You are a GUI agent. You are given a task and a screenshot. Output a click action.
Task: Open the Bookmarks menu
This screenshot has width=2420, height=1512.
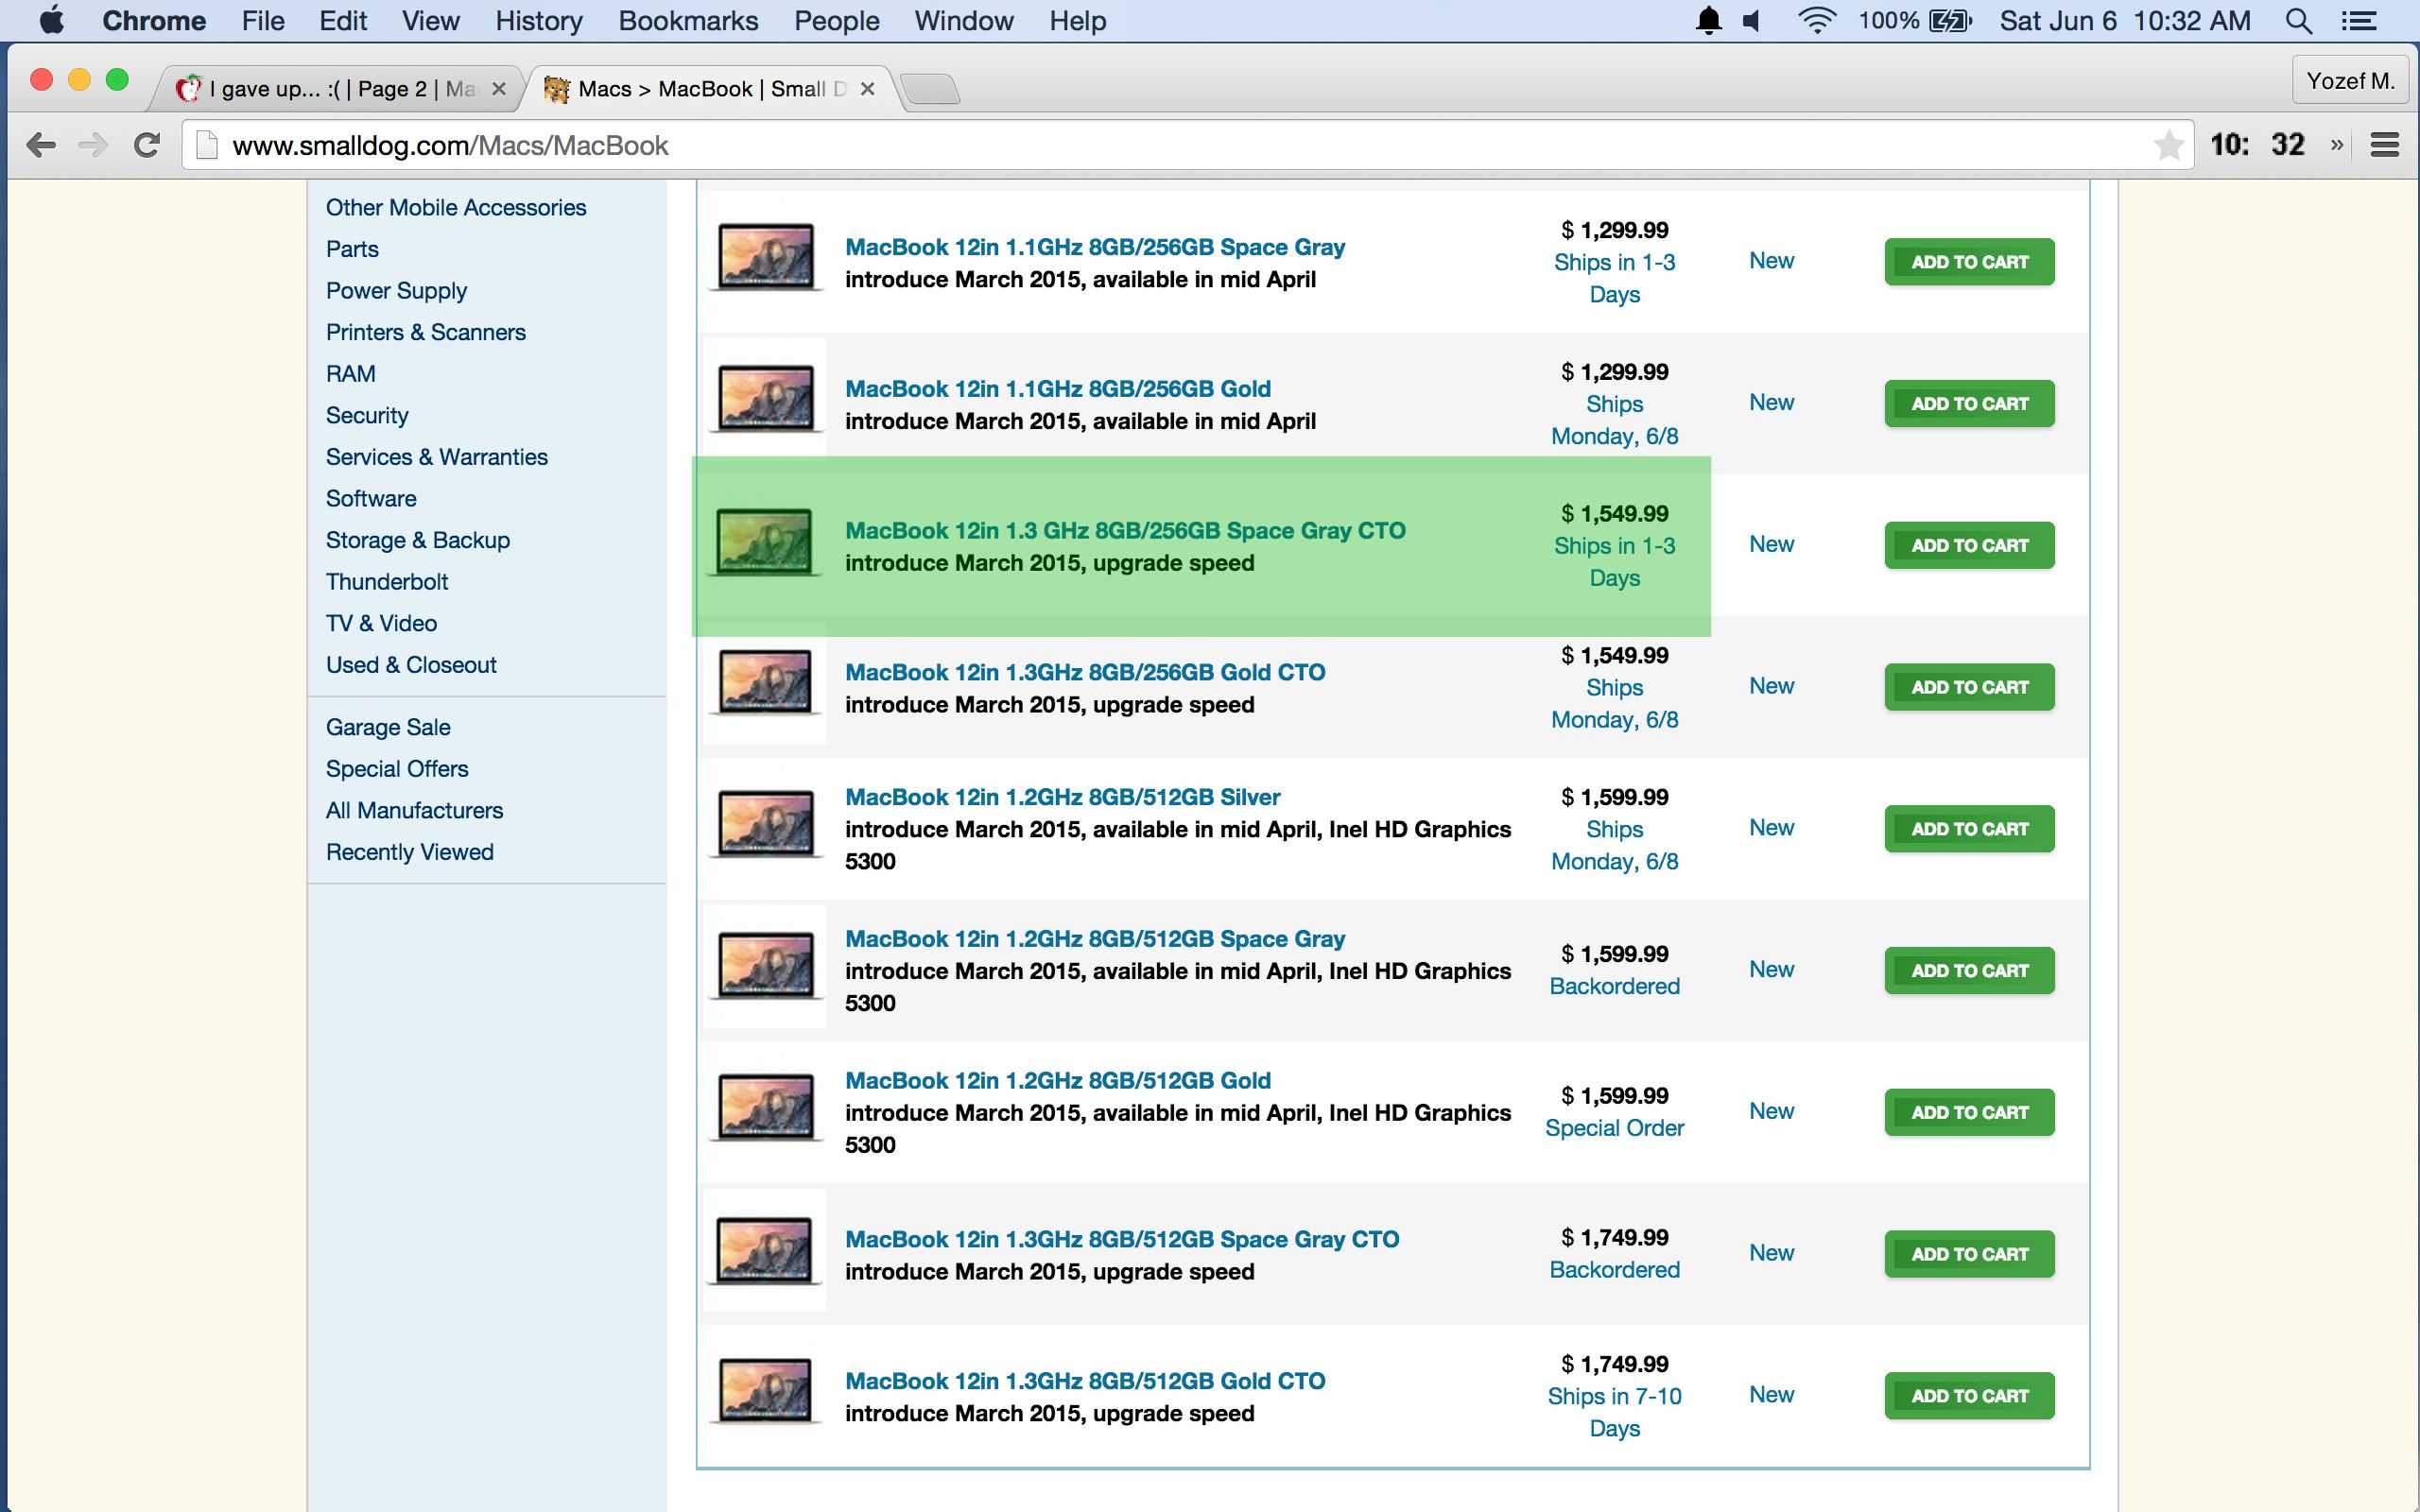(688, 21)
